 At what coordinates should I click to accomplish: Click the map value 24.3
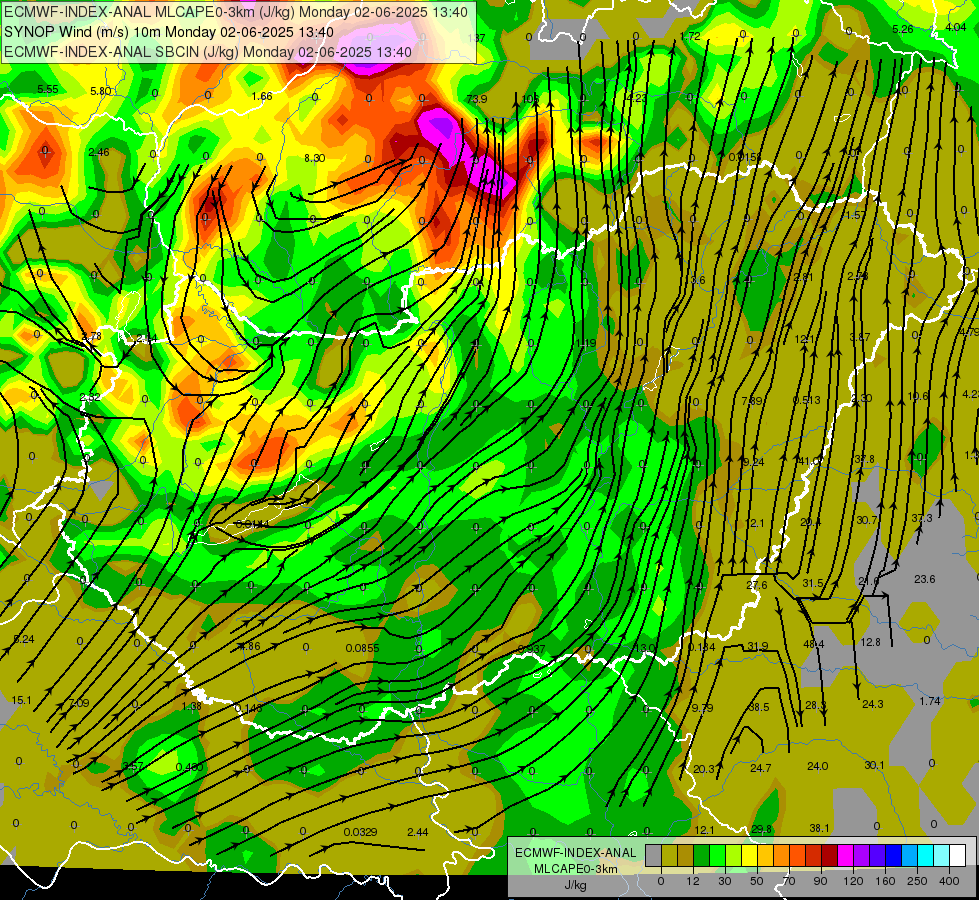[873, 704]
